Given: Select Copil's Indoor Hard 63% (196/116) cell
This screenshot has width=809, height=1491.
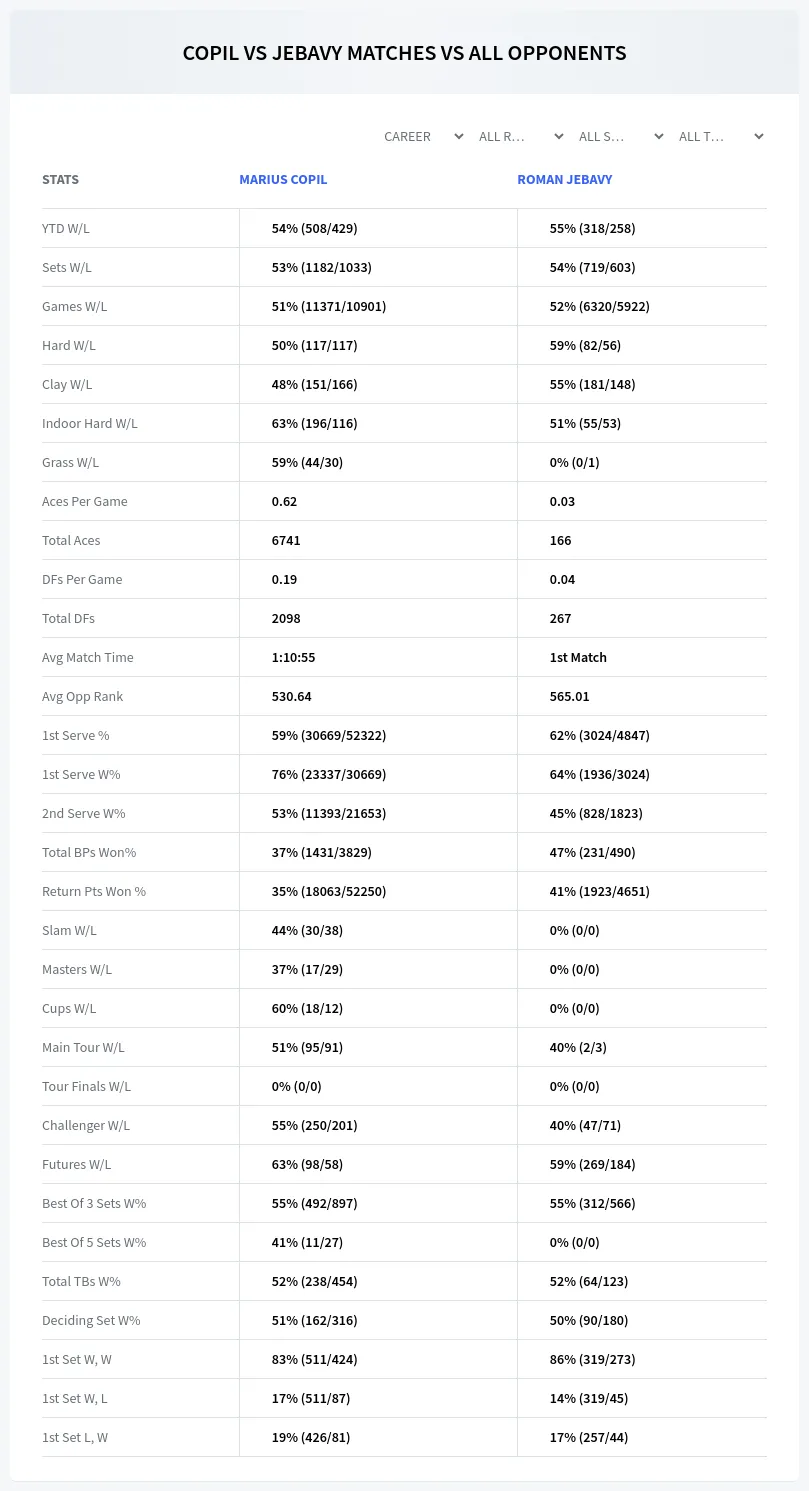Looking at the screenshot, I should pyautogui.click(x=314, y=423).
